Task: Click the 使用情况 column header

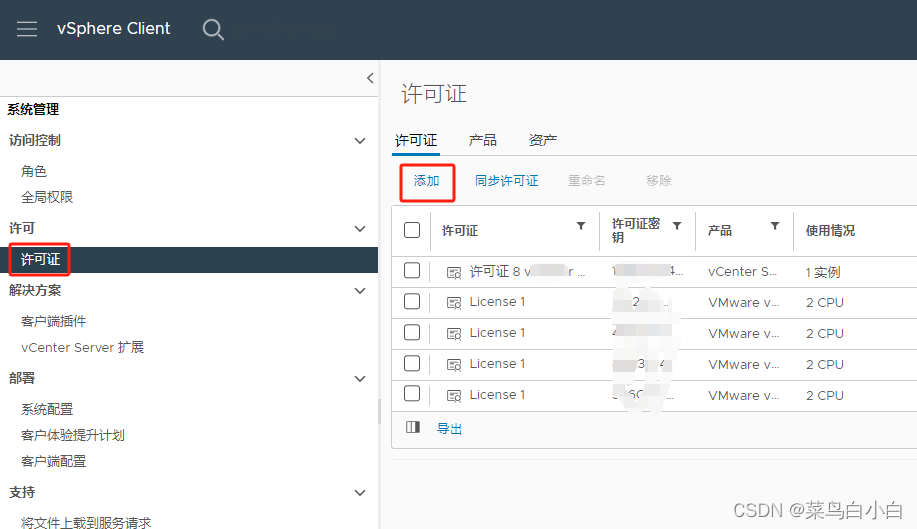Action: [830, 231]
